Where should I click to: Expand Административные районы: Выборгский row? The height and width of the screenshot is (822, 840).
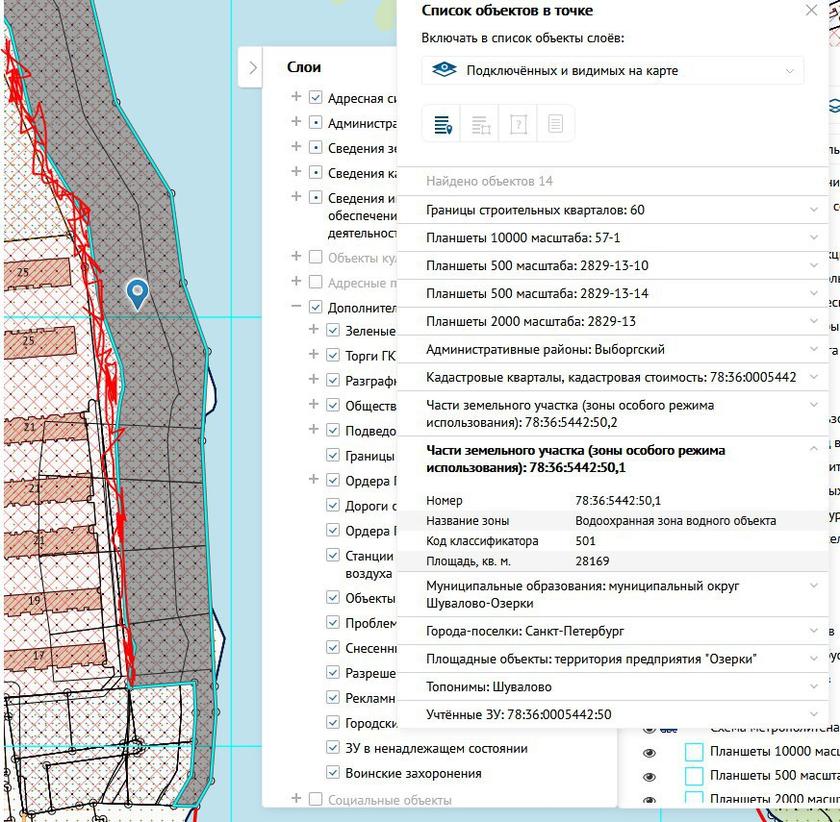click(x=613, y=349)
